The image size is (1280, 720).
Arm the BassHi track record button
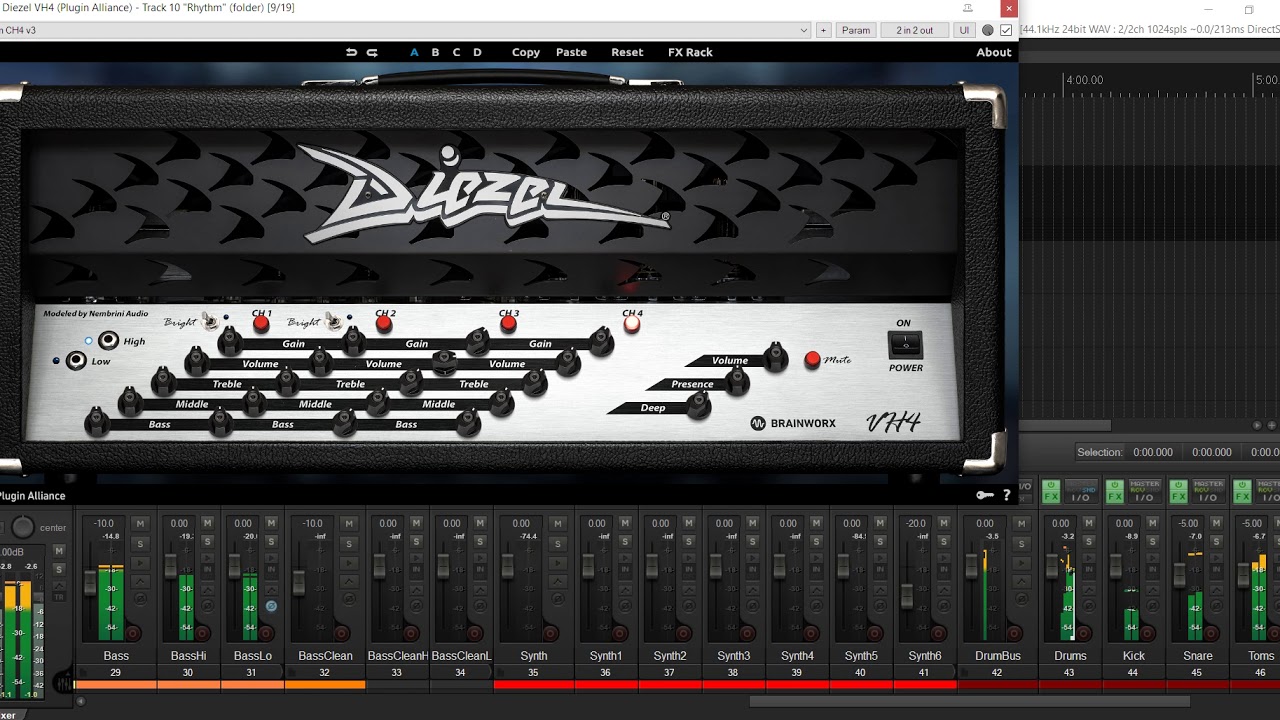[x=203, y=633]
